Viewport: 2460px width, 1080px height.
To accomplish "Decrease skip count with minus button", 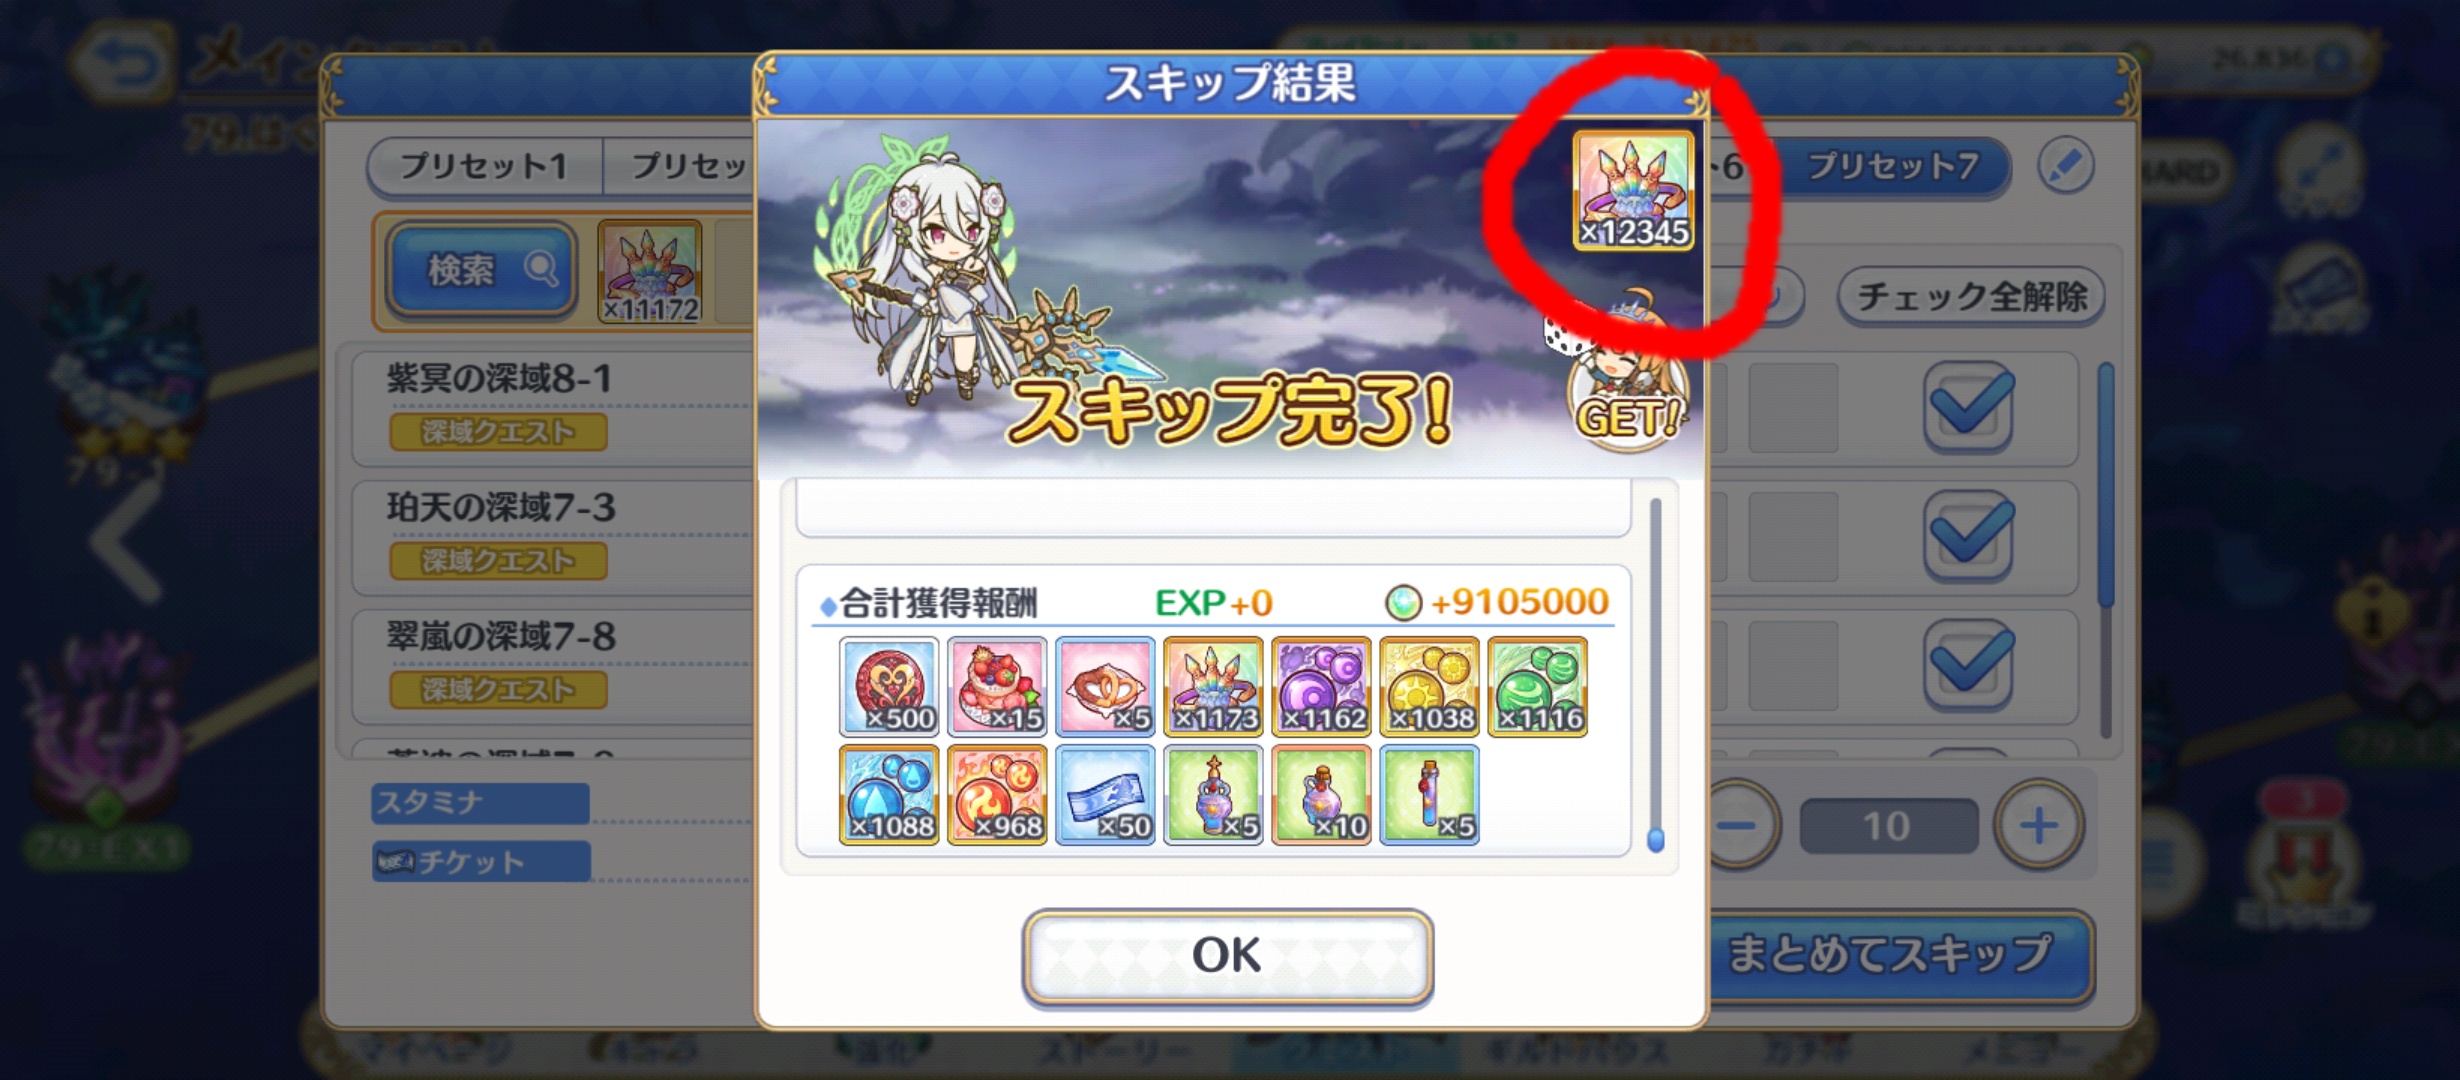I will (x=1740, y=825).
